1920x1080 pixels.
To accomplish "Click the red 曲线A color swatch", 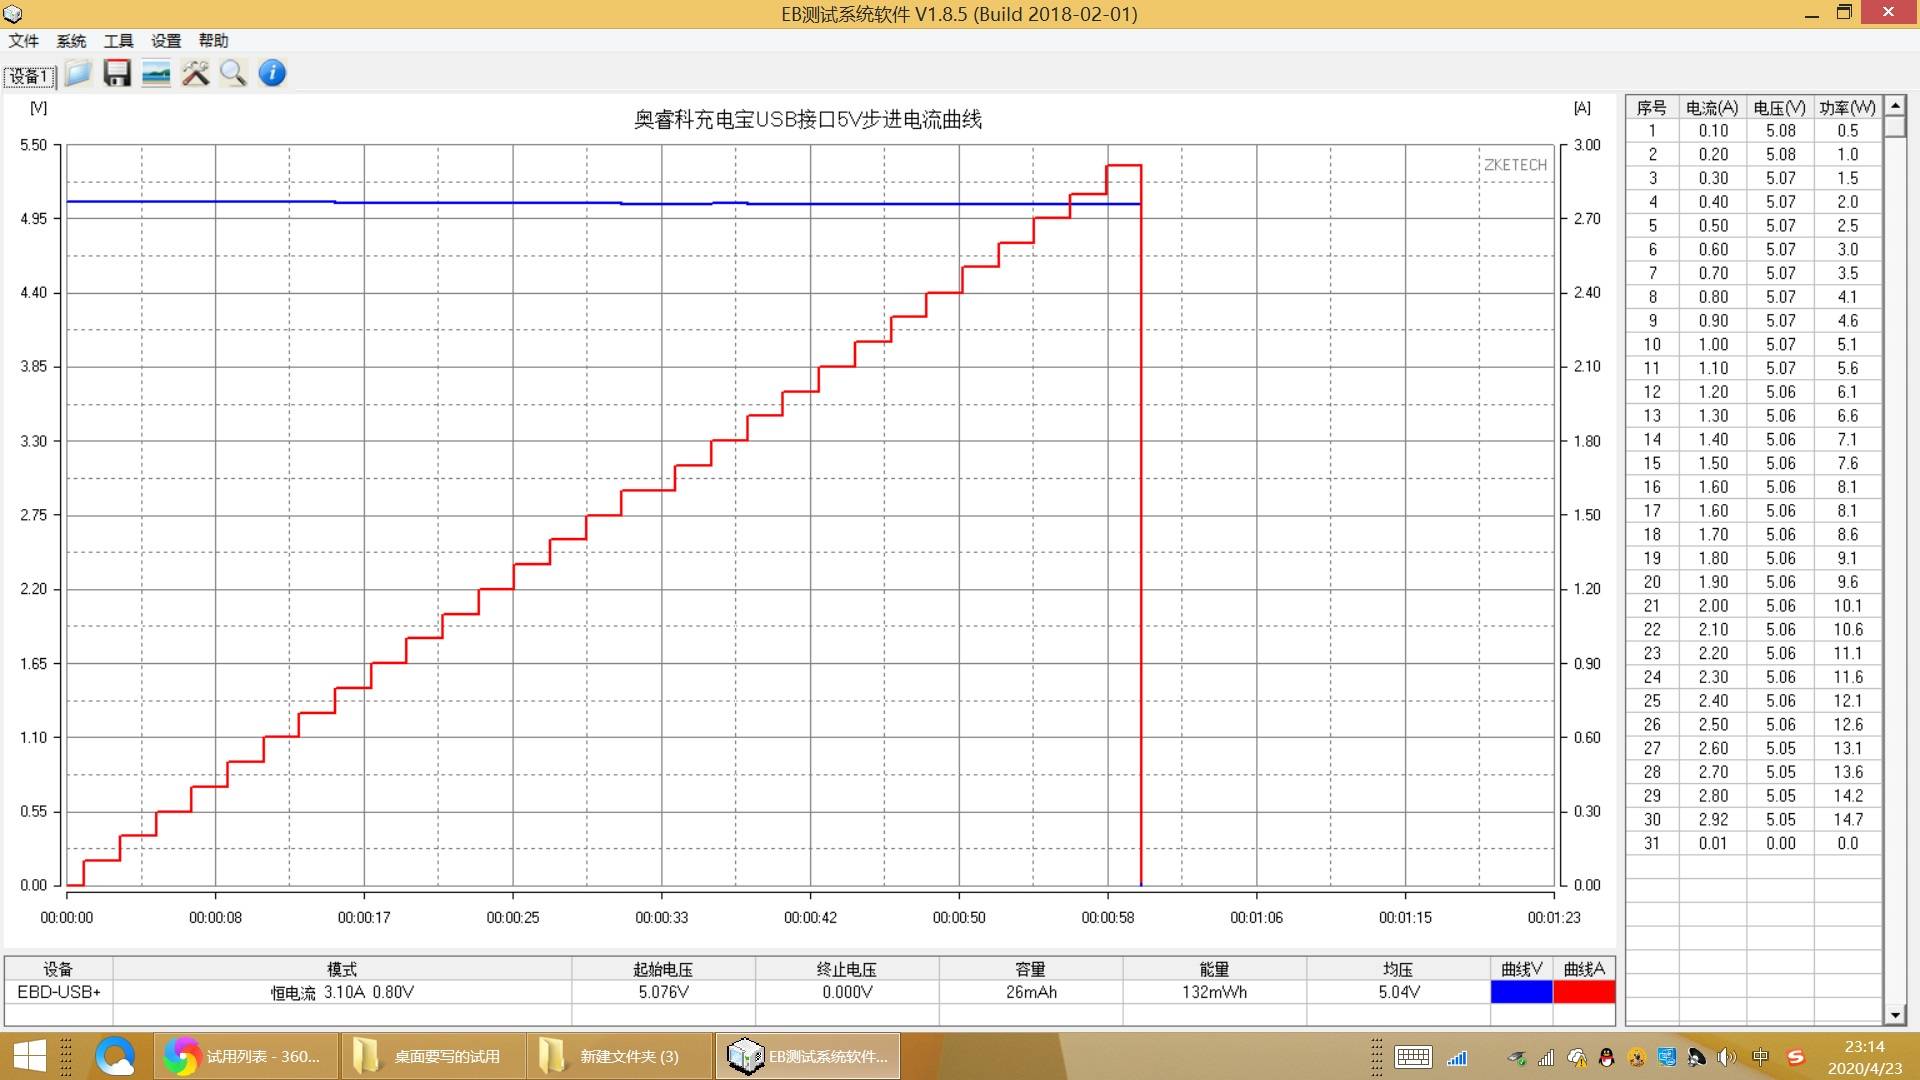I will point(1584,992).
